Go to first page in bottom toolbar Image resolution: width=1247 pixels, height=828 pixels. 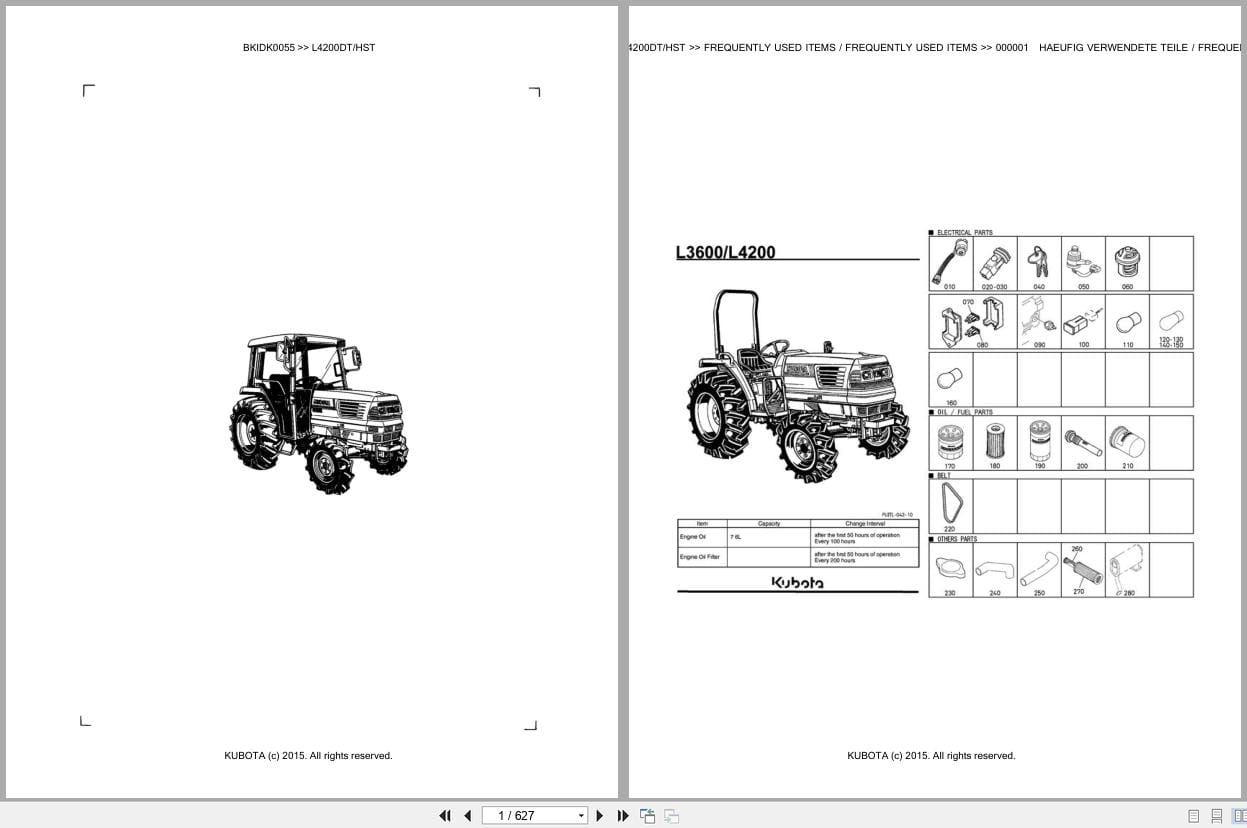coord(445,815)
